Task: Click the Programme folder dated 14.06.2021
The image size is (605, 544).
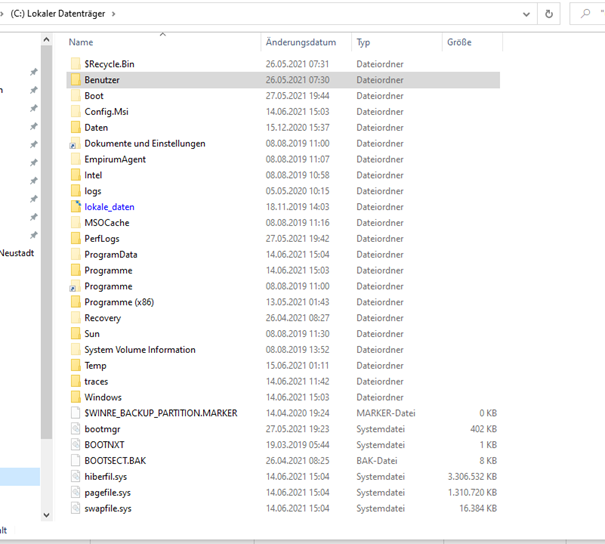Action: pos(108,270)
